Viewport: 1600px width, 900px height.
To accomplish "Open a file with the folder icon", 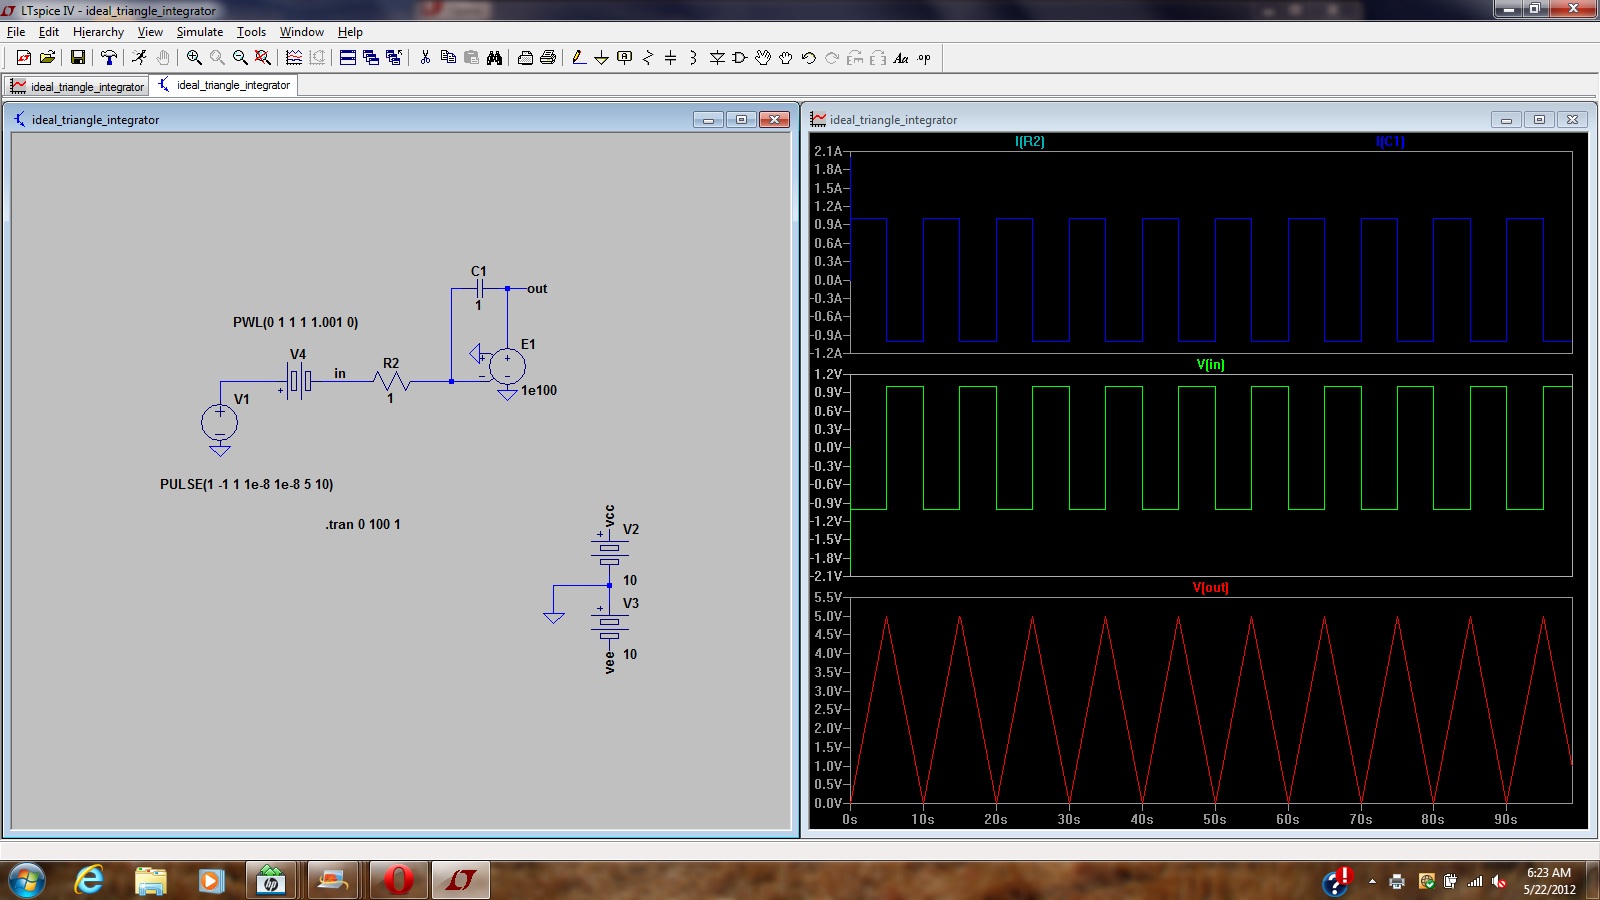I will (x=47, y=58).
